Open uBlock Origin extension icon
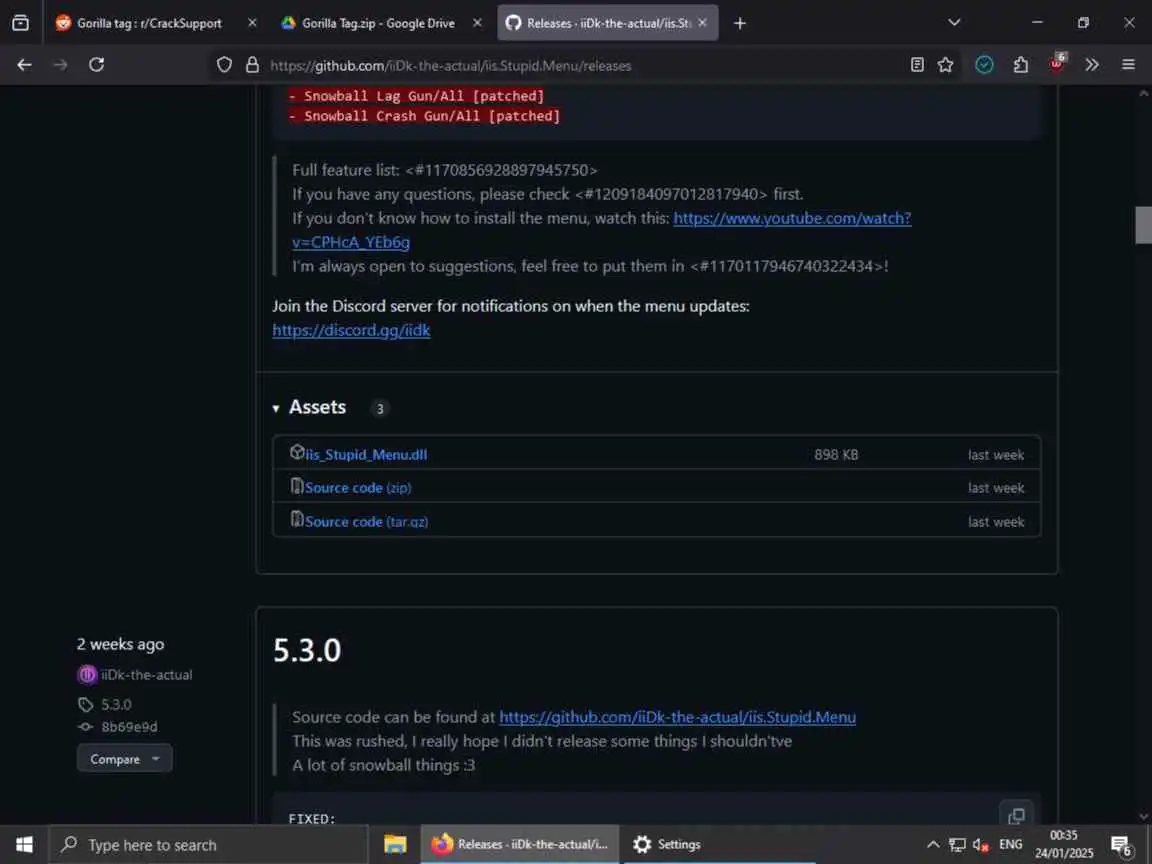1152x864 pixels. click(1057, 63)
